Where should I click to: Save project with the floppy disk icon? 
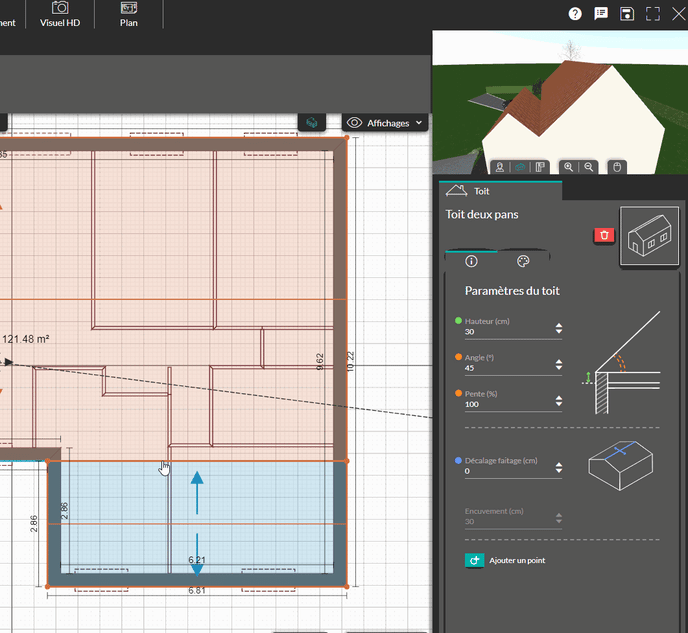(627, 14)
